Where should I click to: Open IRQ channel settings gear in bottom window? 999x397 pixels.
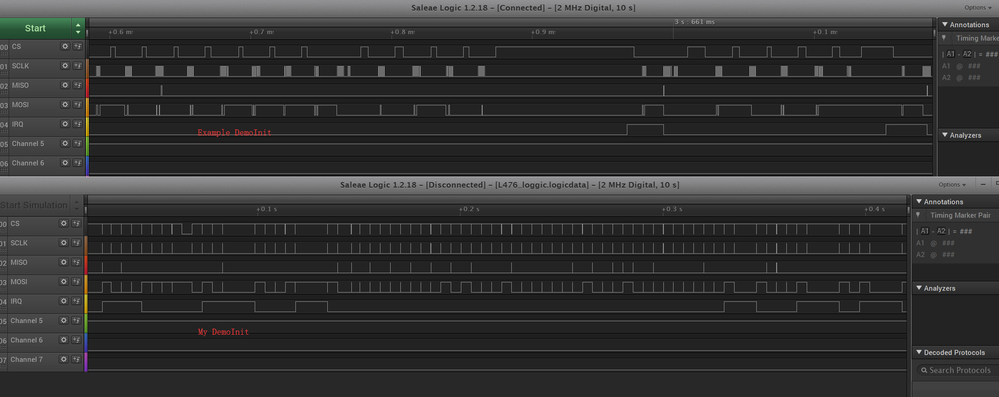click(x=64, y=301)
